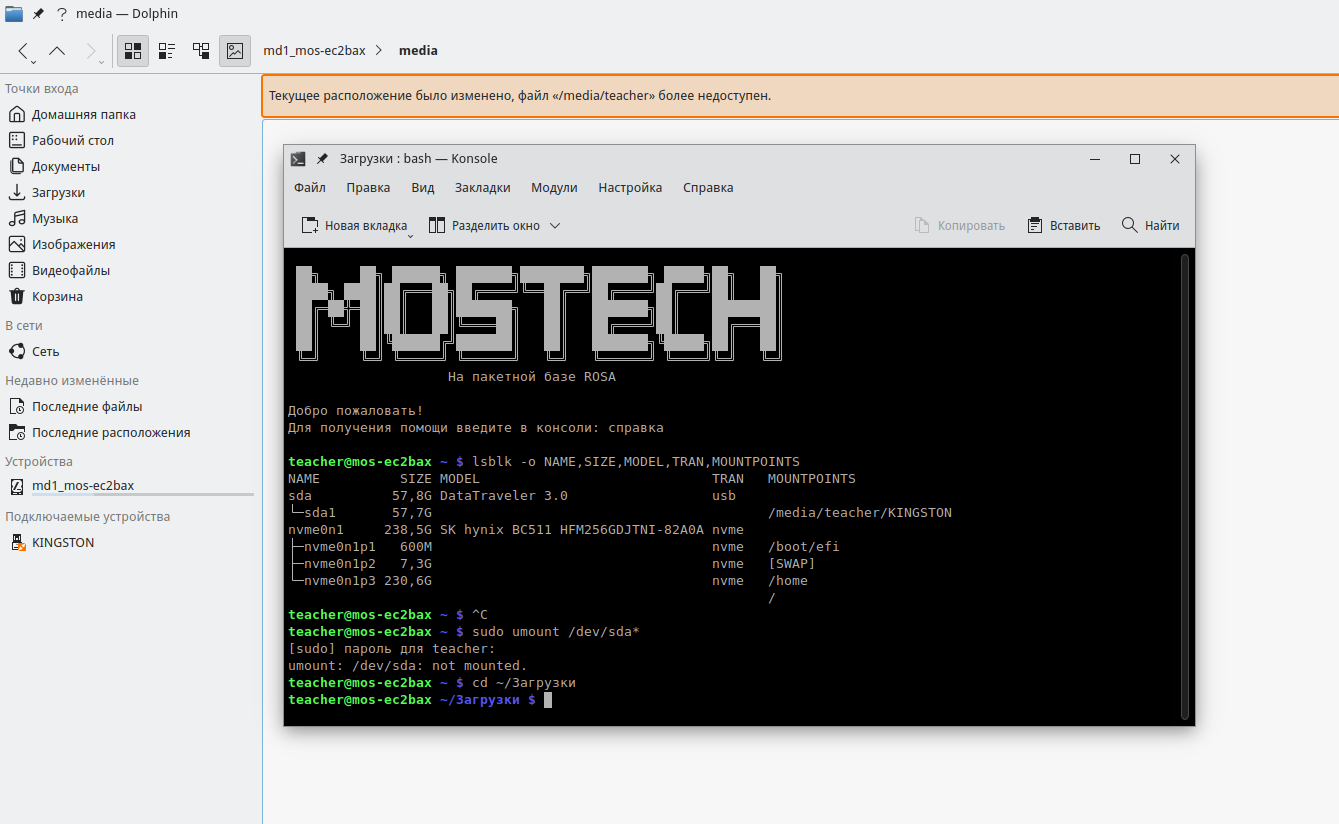Open the Настройка menu in Konsole

630,187
